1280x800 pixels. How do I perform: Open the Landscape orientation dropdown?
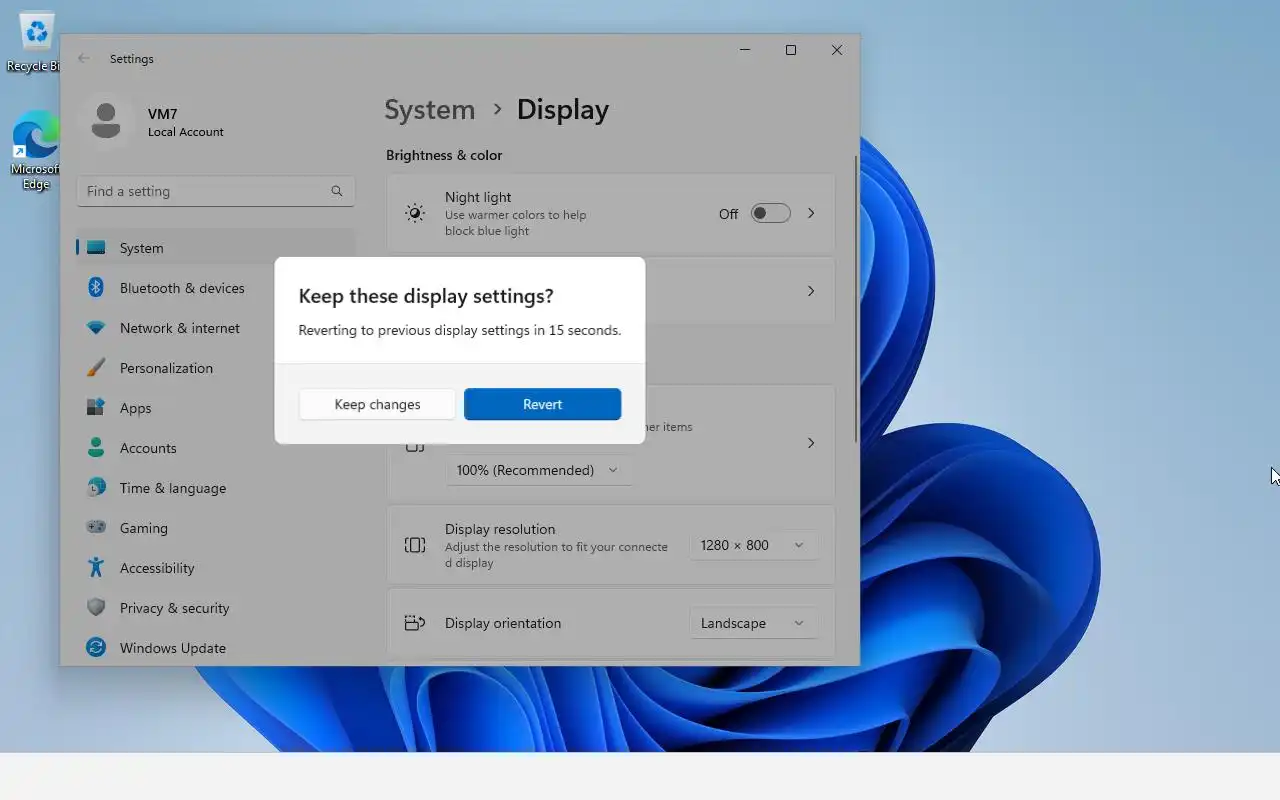click(x=753, y=623)
